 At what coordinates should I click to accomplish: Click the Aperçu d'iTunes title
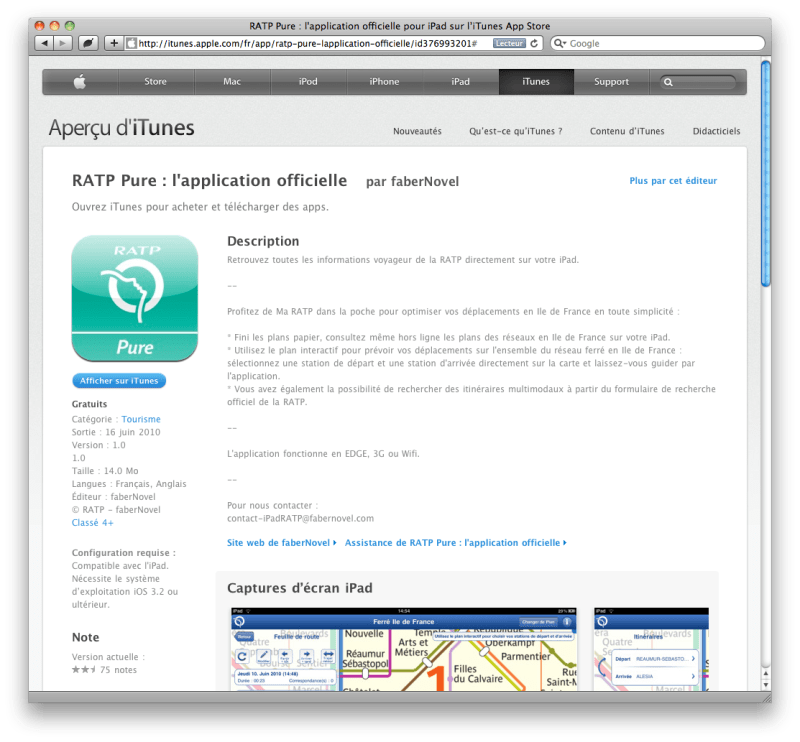(121, 128)
